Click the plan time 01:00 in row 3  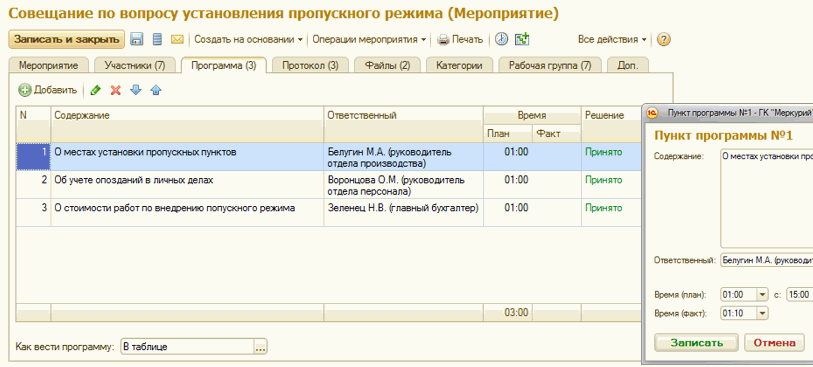[516, 208]
